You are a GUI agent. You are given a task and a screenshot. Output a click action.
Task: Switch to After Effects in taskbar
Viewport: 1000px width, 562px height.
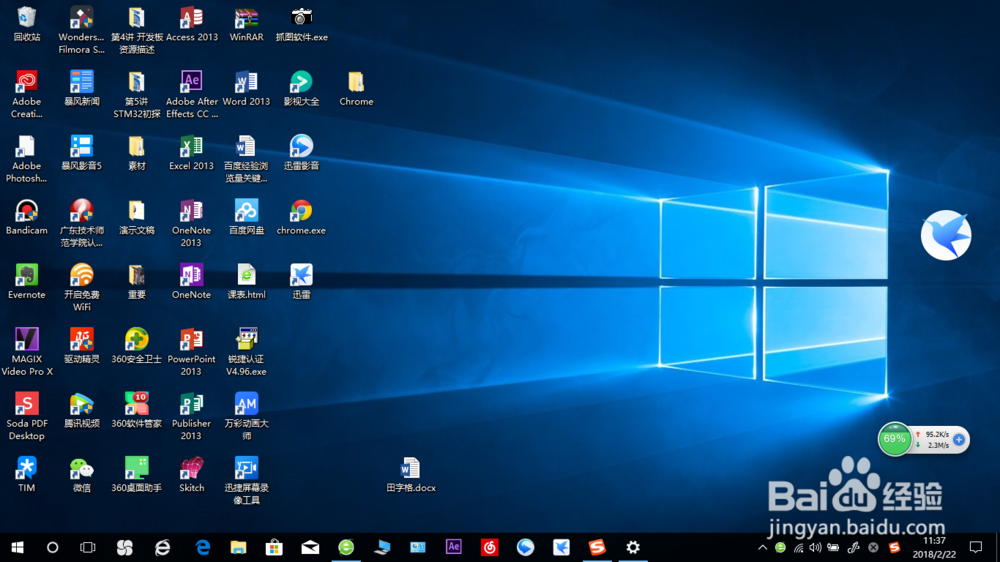[453, 547]
